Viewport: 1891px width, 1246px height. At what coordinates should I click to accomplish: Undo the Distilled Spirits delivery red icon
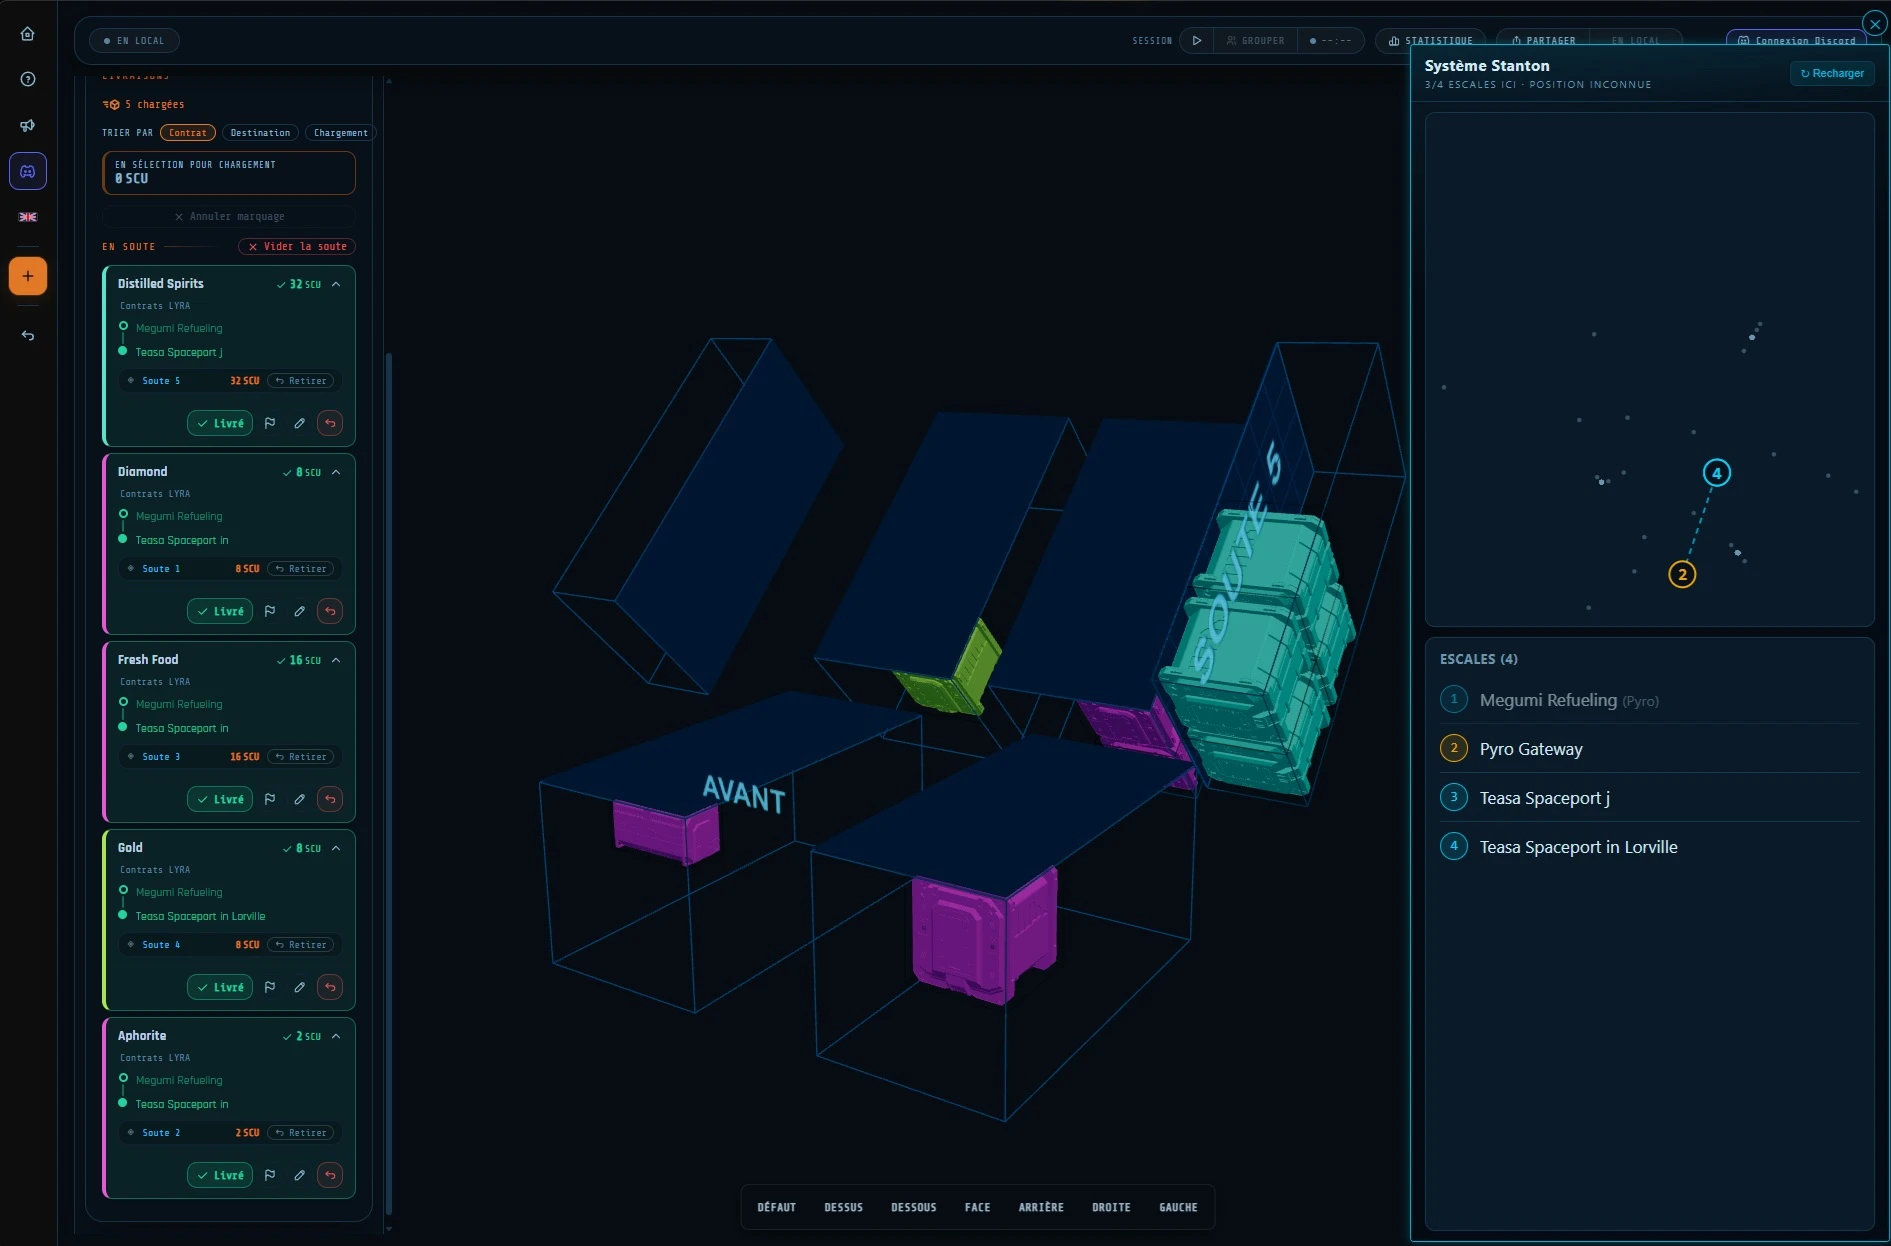pos(330,423)
